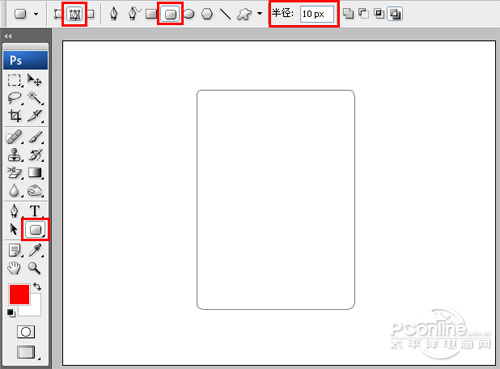Select the Lasso tool
Viewport: 500px width, 369px height.
(15, 98)
